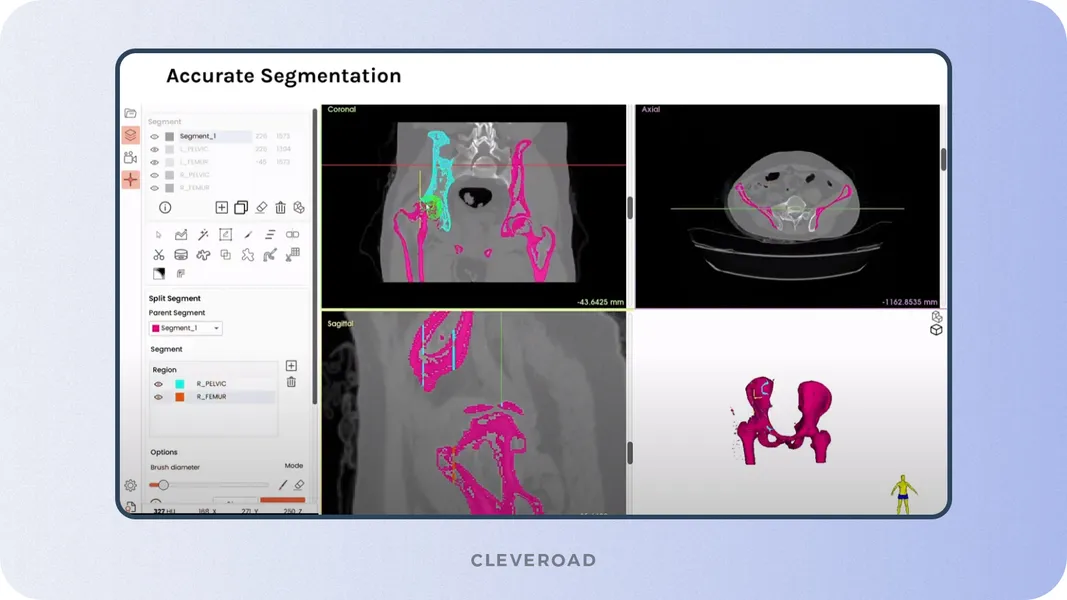Click the Add new segment icon
This screenshot has height=600, width=1067.
click(222, 208)
